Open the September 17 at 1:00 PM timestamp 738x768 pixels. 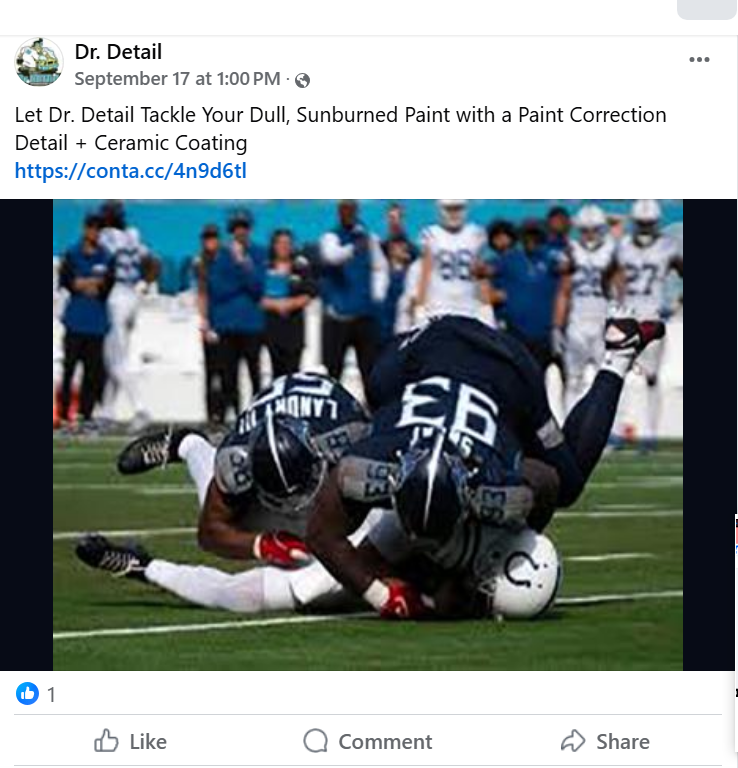click(177, 79)
